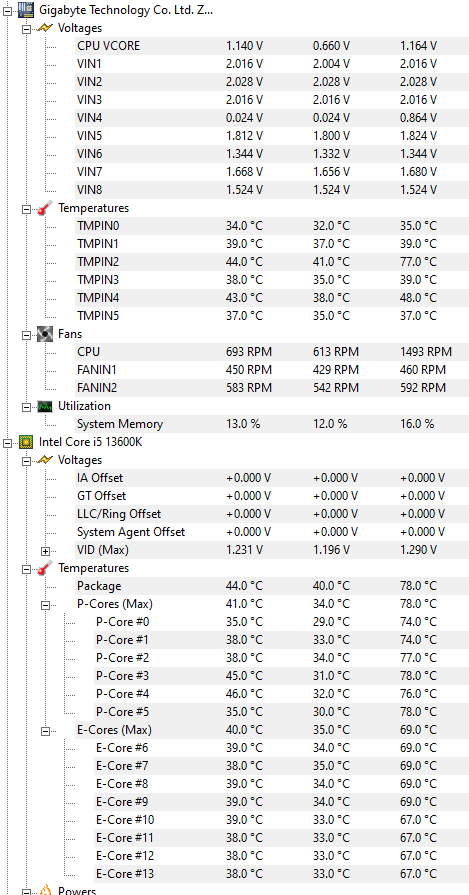This screenshot has height=895, width=469.
Task: Select the E-Core #13 row
Action: (x=280, y=874)
